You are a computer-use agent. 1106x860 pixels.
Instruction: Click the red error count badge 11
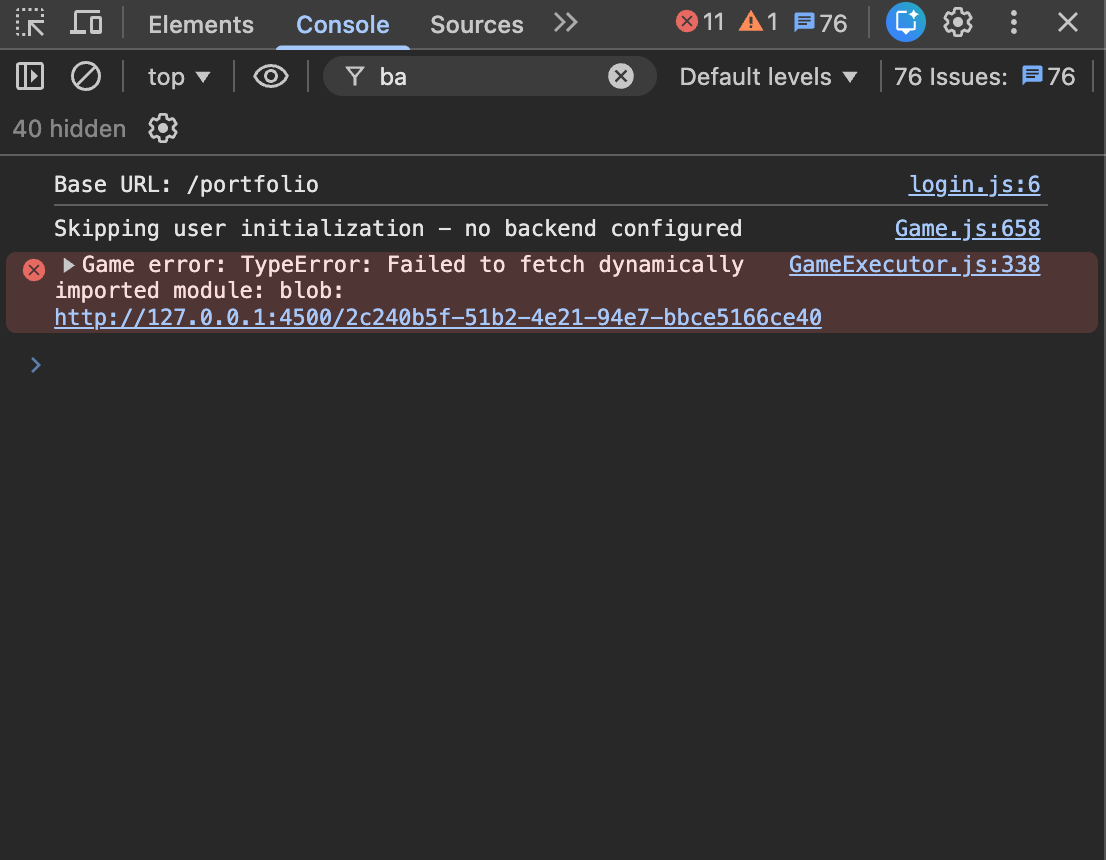(x=700, y=23)
